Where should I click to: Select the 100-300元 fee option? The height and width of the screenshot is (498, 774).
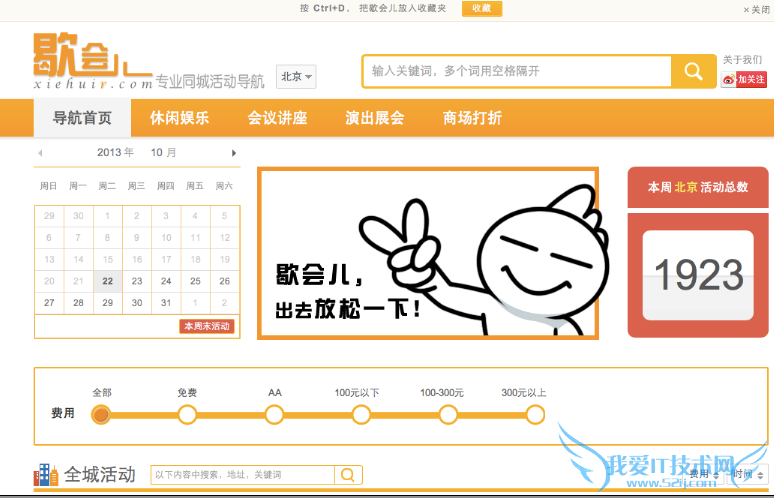(x=448, y=415)
